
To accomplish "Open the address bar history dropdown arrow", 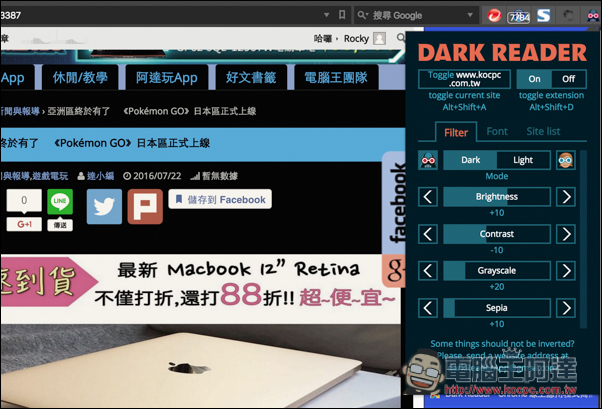I will point(326,15).
